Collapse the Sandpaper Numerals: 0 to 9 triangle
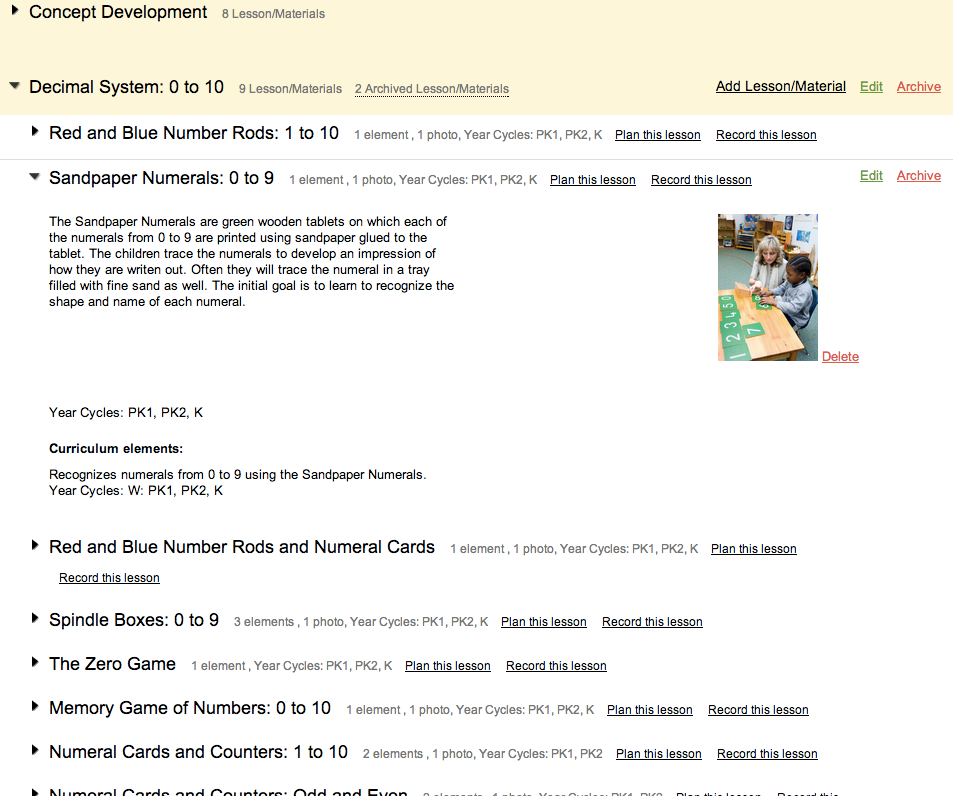 pos(35,177)
